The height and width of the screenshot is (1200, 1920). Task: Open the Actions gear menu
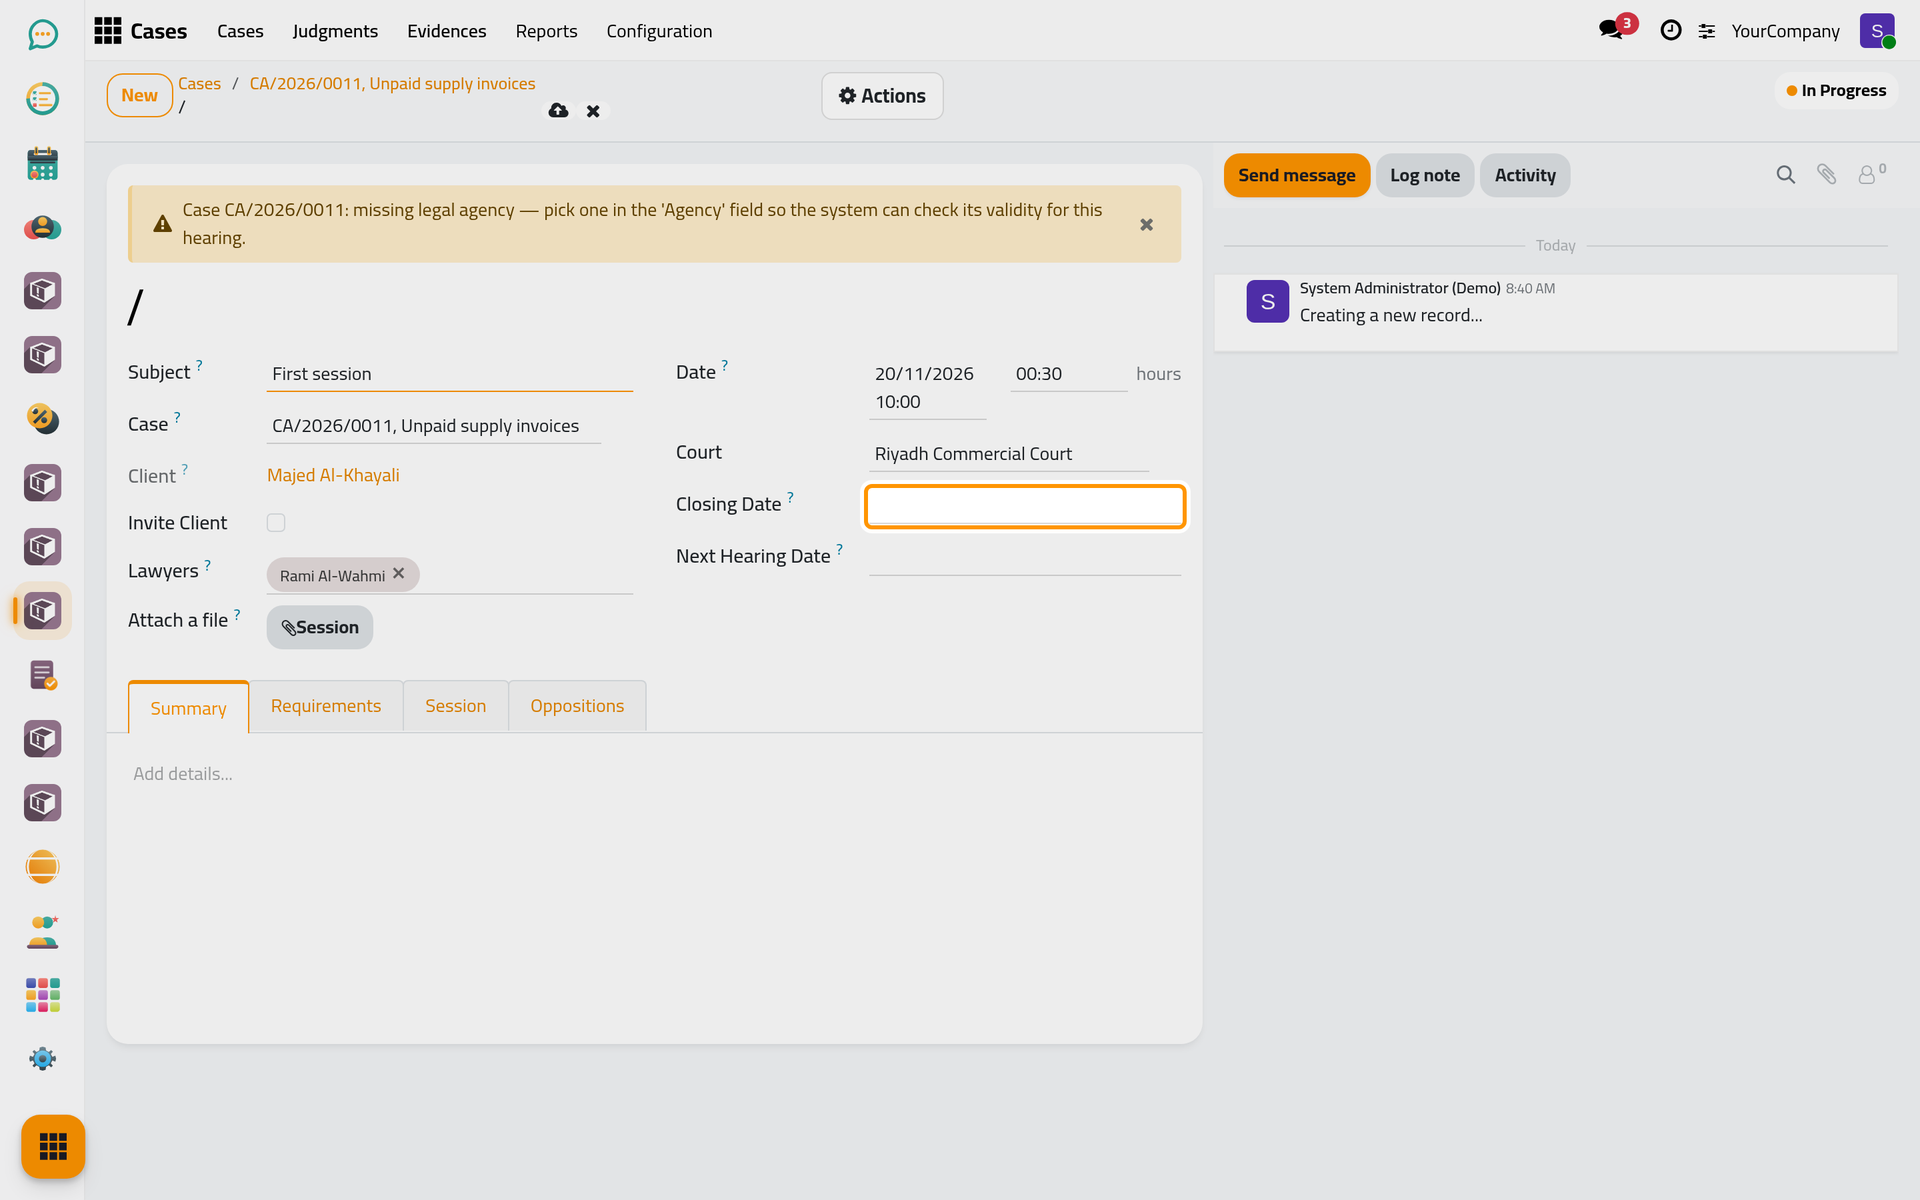pos(882,96)
